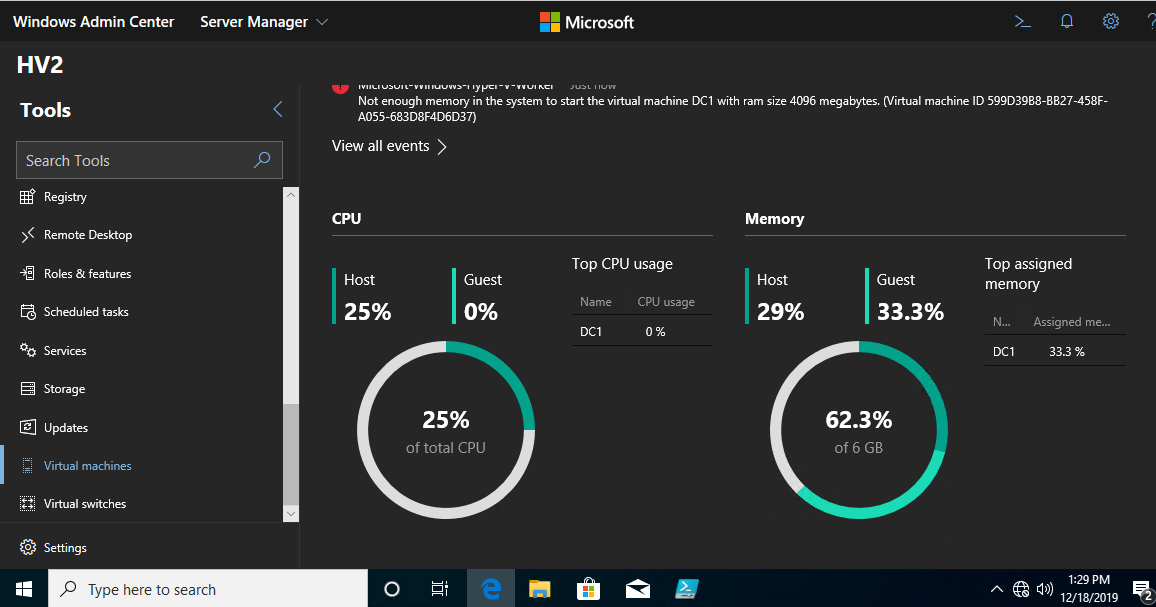
Task: Go to Virtual switches tool
Action: (x=85, y=504)
